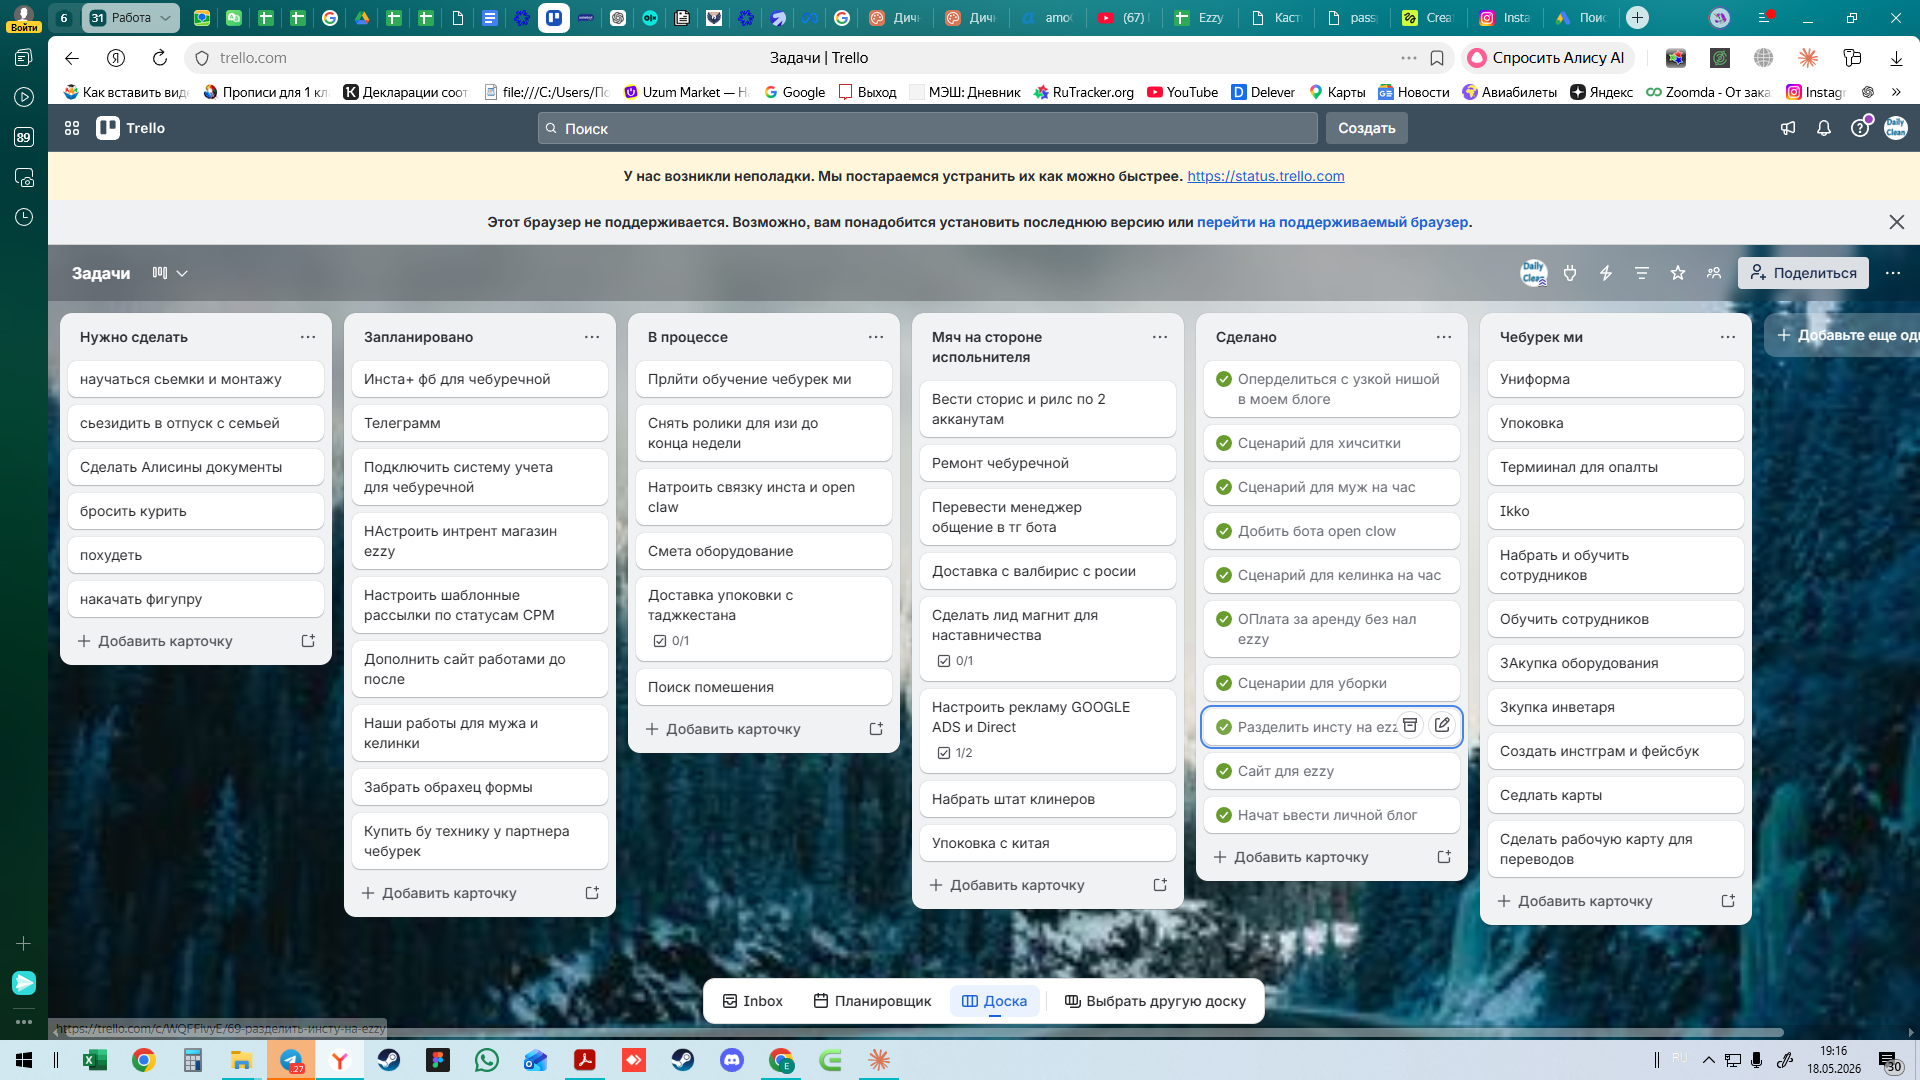This screenshot has width=1920, height=1080.
Task: Open new browser tab plus button
Action: pos(1637,18)
